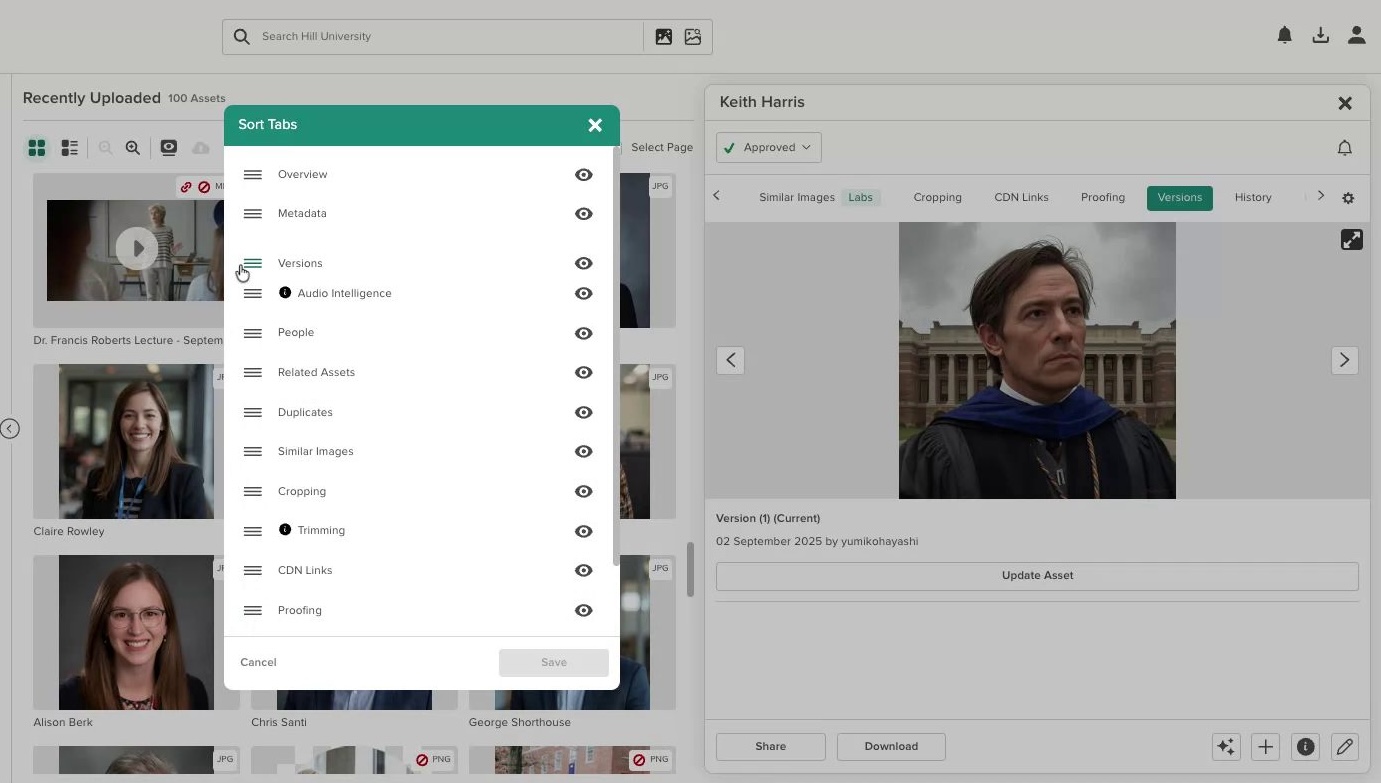Toggle visibility of the People tab
The width and height of the screenshot is (1381, 783).
coord(584,333)
